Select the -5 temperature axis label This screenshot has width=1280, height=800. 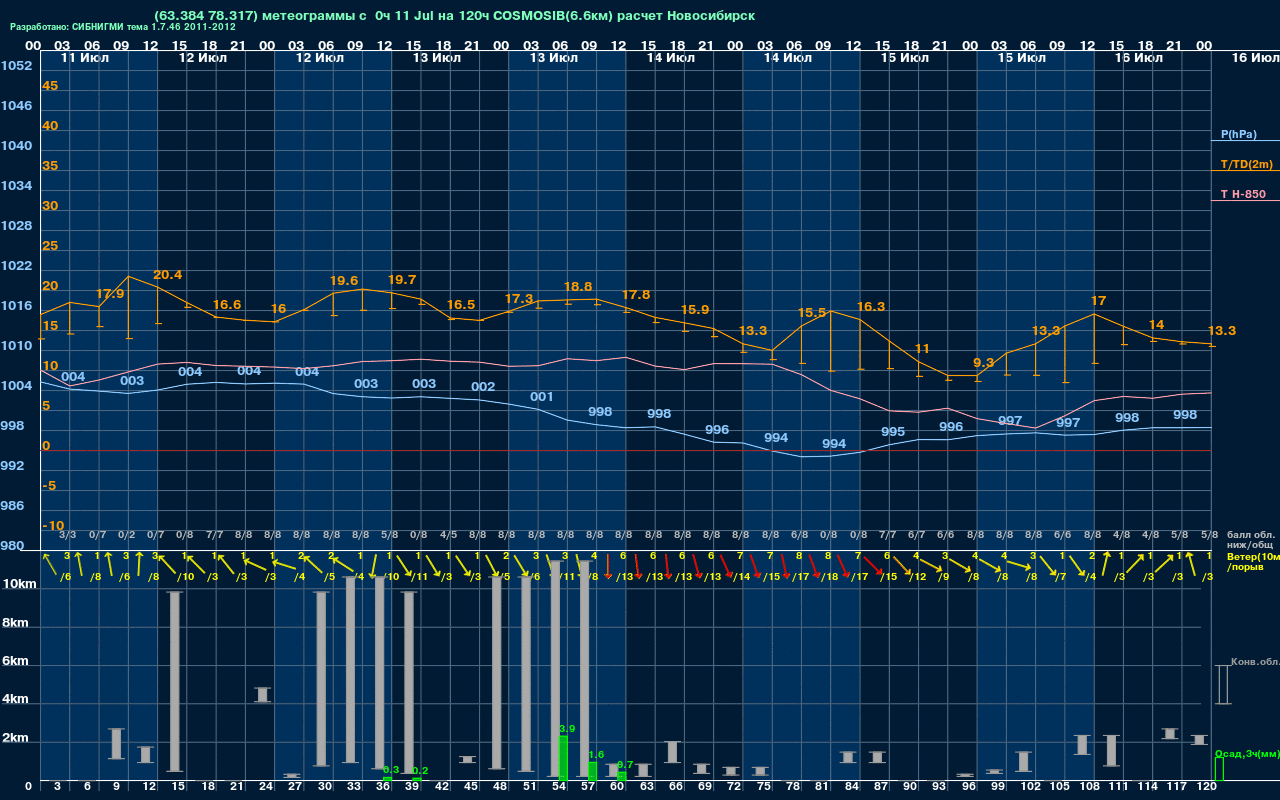pyautogui.click(x=50, y=486)
